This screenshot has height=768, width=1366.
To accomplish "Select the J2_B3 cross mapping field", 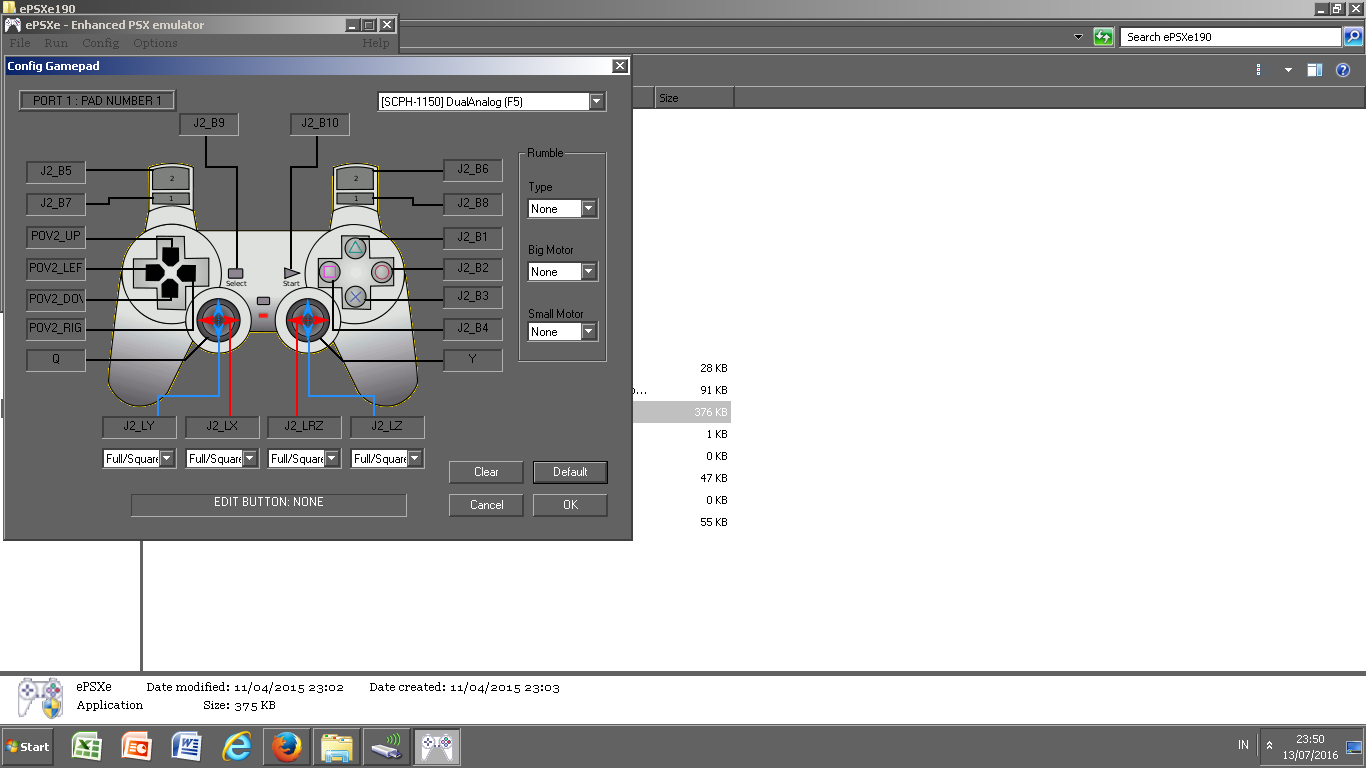I will pos(473,296).
